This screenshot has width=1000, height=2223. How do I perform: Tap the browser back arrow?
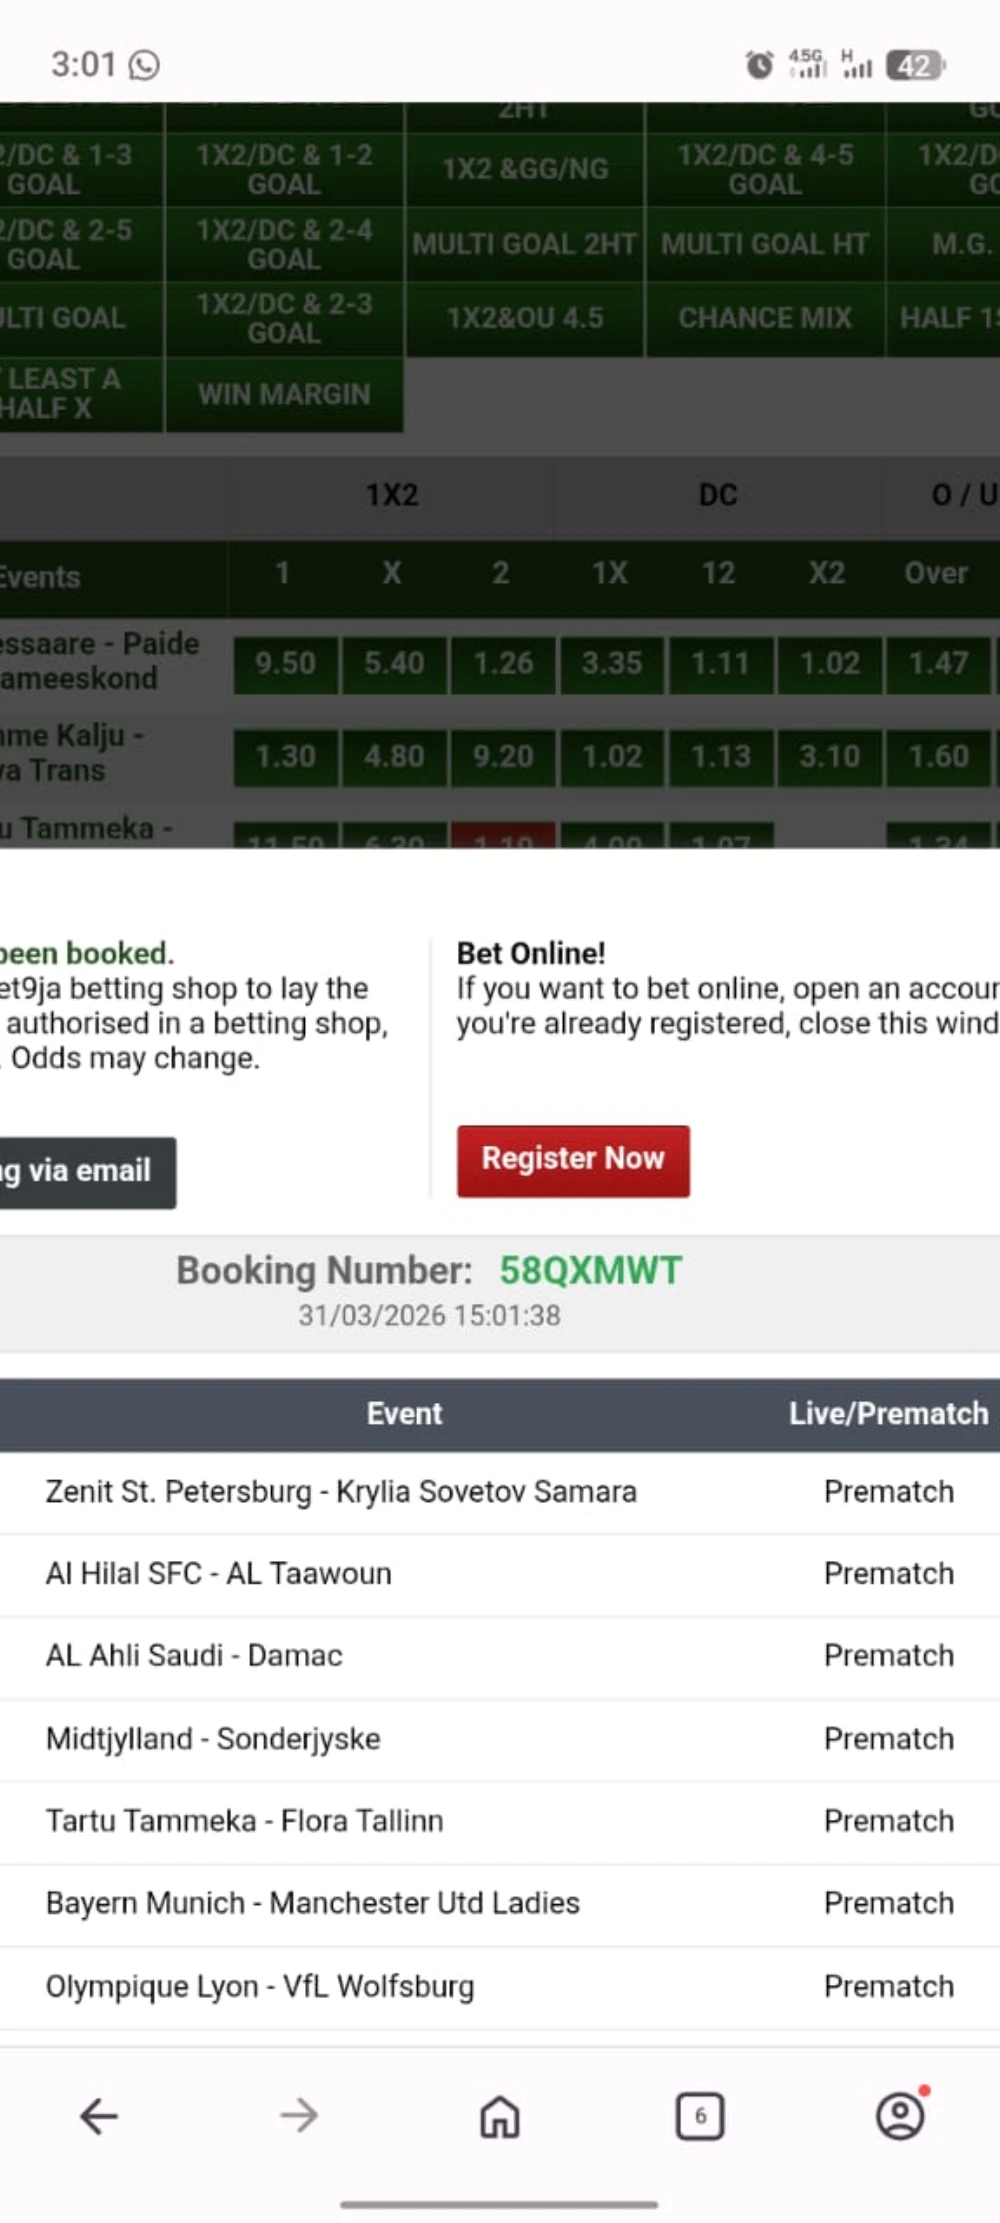pos(99,2115)
